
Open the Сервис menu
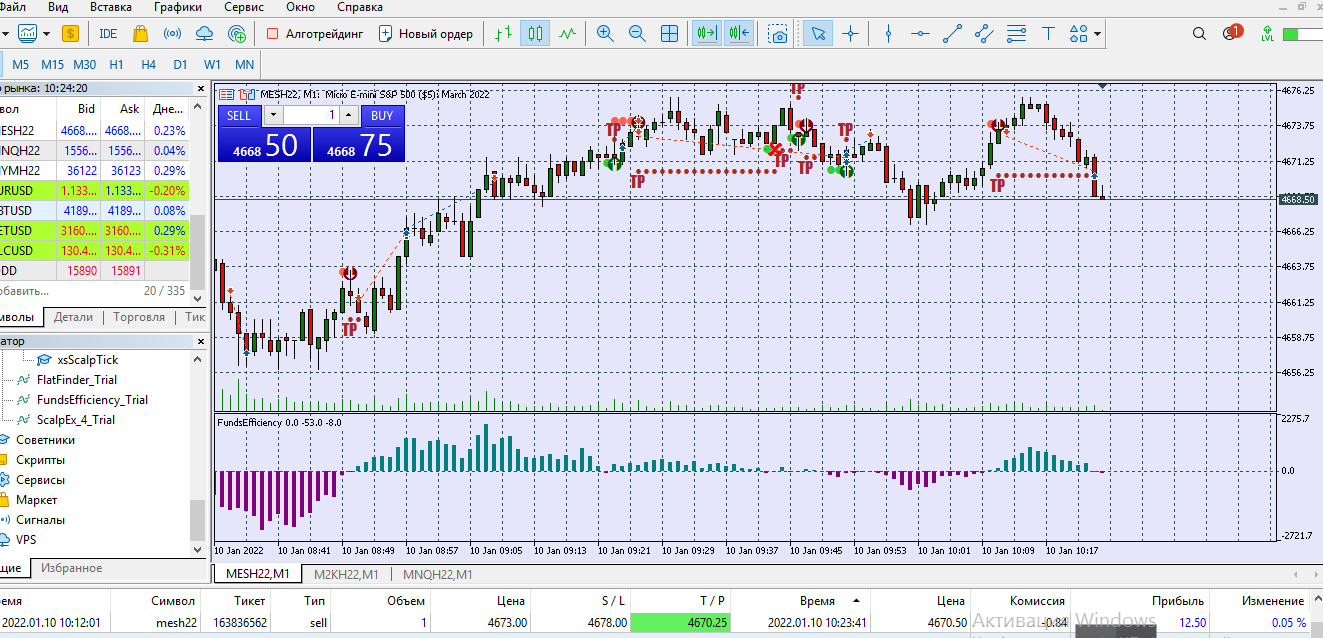pos(245,7)
